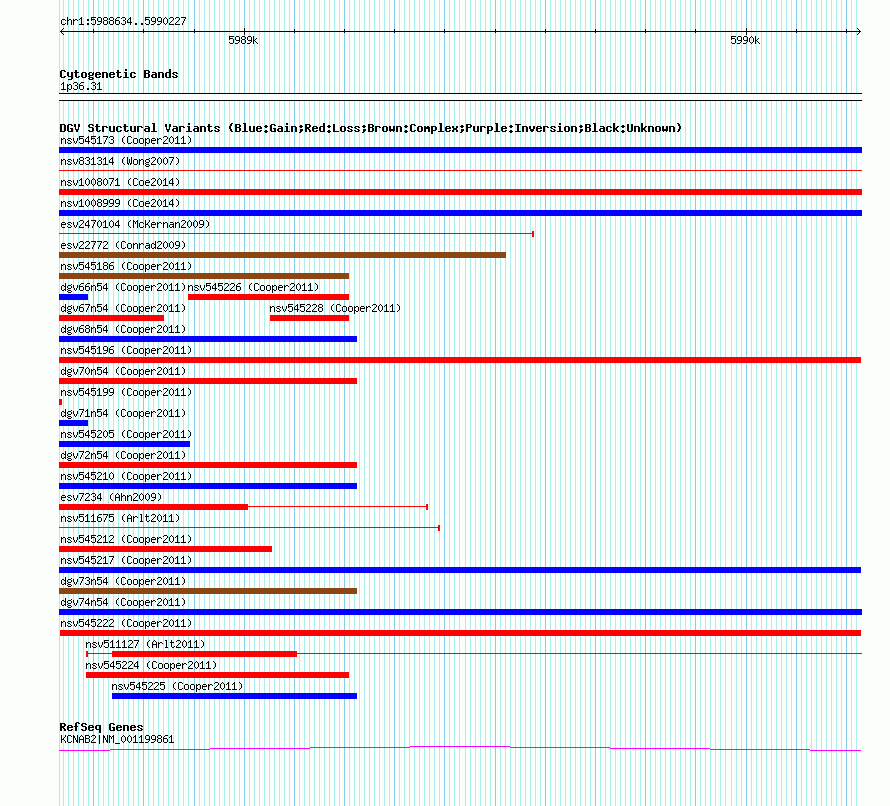Click the esv2470104 (McKernan2009) label
Screen dimensions: 890x806
tap(135, 224)
